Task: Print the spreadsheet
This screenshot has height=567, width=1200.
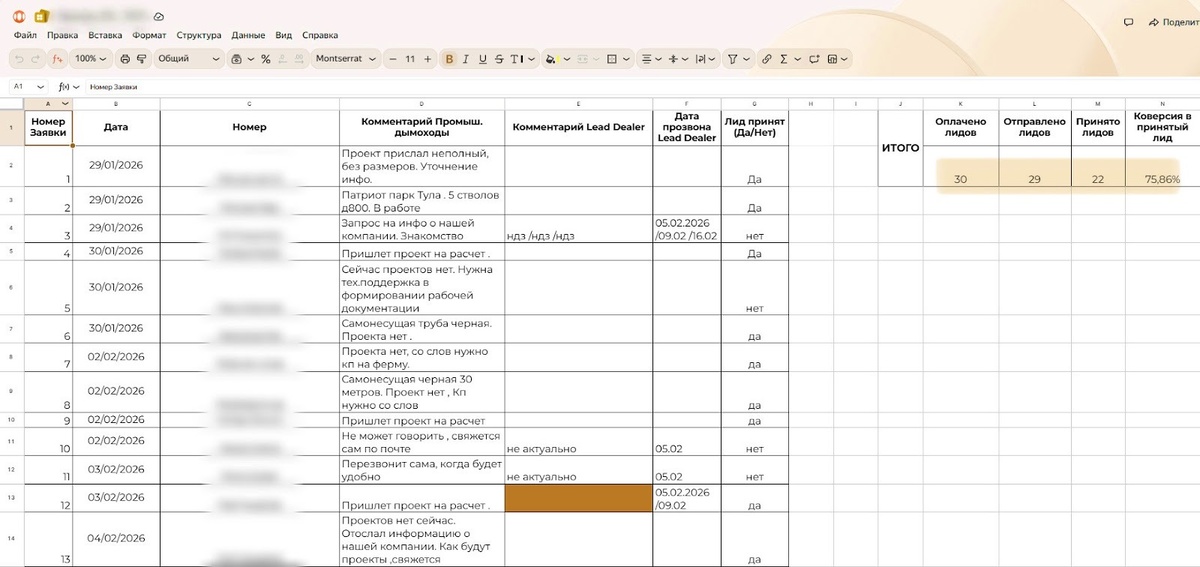Action: (x=125, y=59)
